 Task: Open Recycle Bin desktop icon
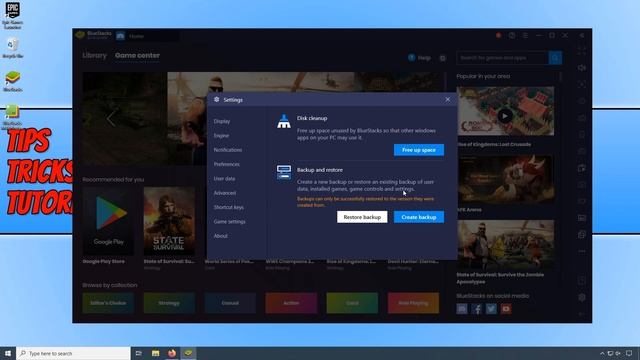[13, 48]
